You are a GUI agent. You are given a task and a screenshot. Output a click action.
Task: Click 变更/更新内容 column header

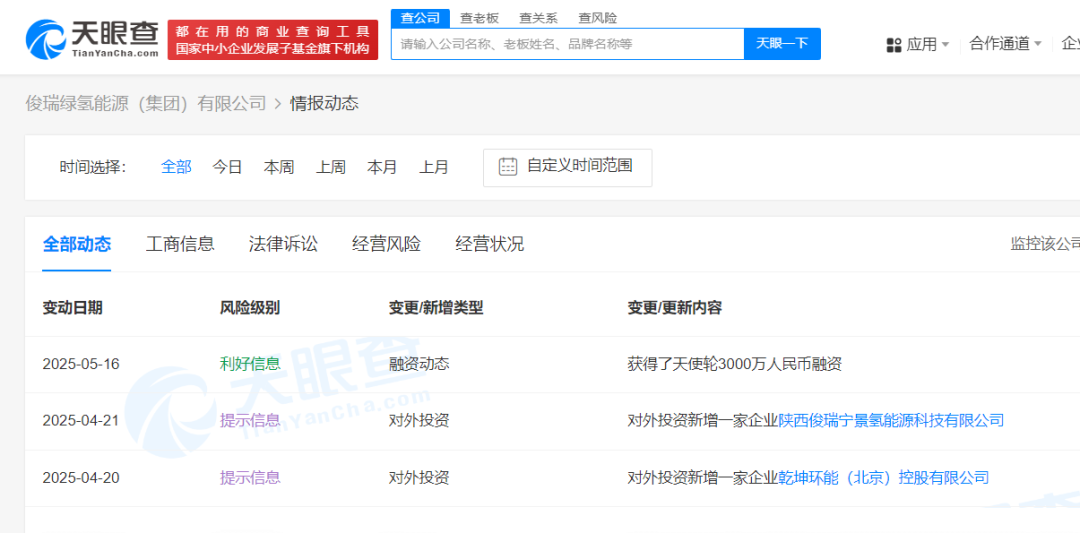tap(674, 308)
